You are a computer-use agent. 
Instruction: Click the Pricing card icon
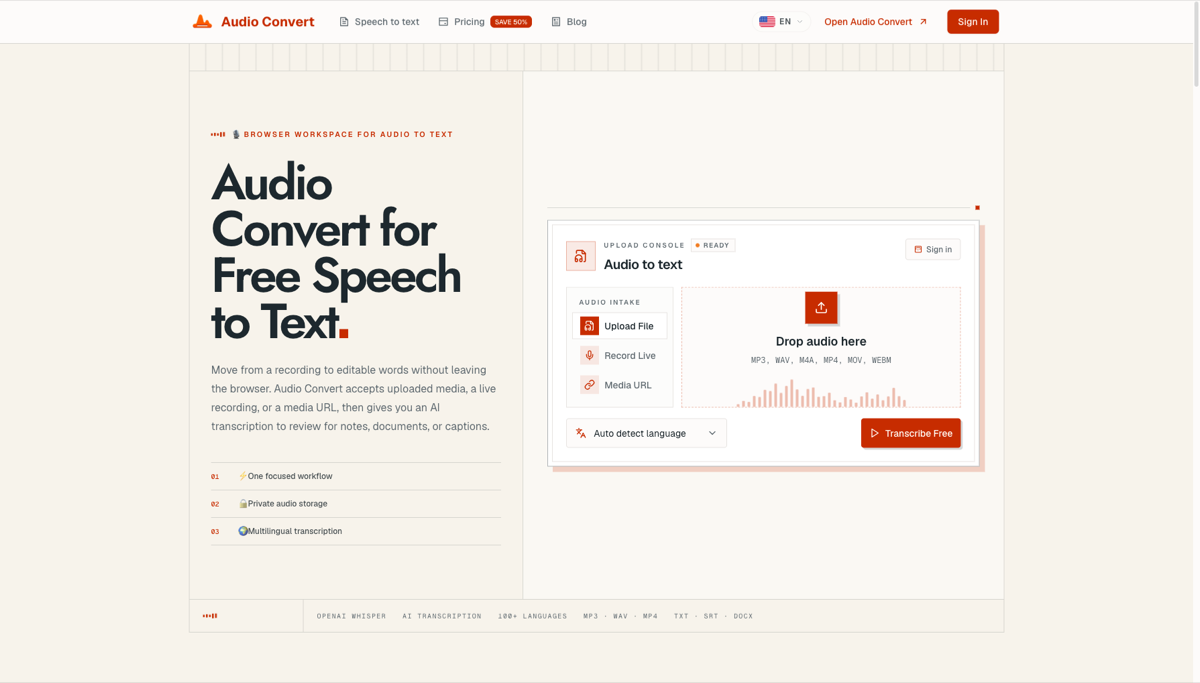coord(443,21)
